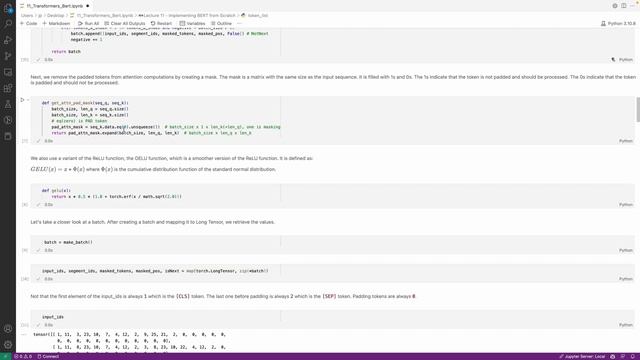Click the paragraph about [CLS] token
This screenshot has width=640, height=360.
coord(223,296)
